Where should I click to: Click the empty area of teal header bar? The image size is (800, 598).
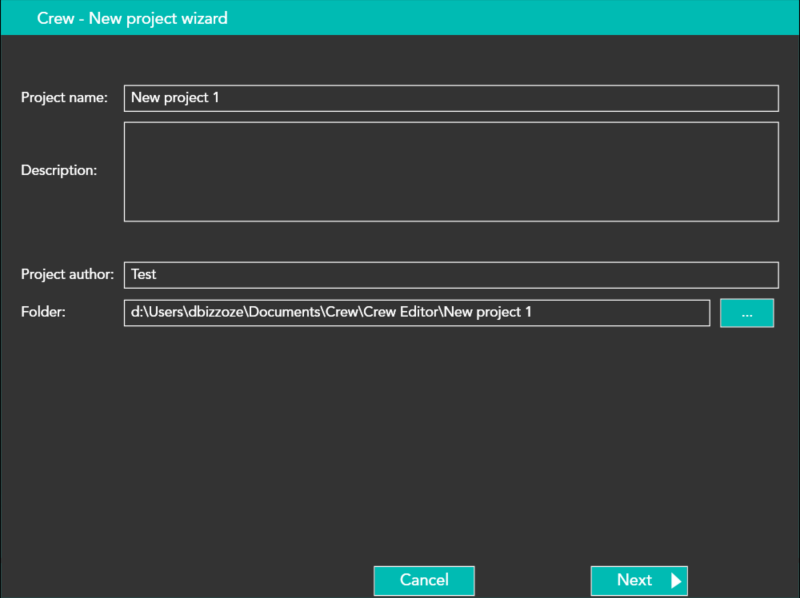pyautogui.click(x=520, y=18)
